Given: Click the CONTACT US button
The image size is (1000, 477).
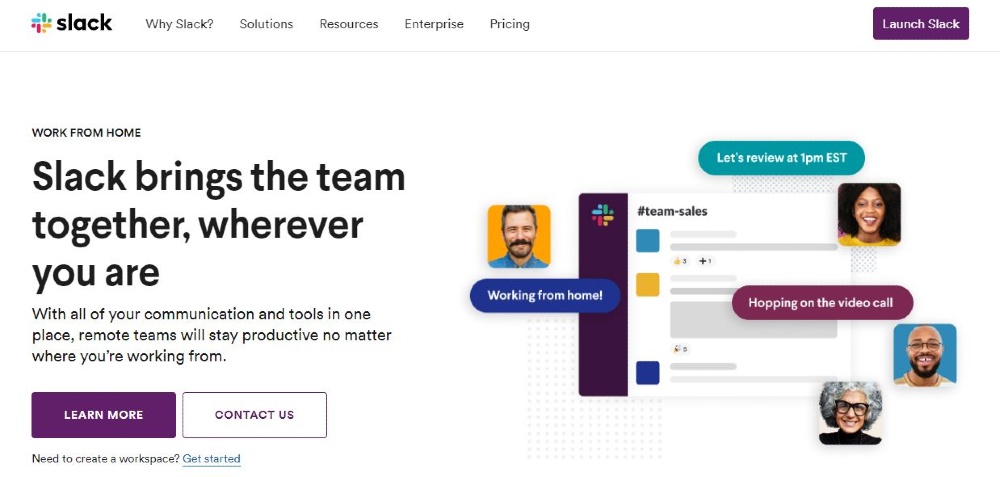Looking at the screenshot, I should [x=254, y=415].
